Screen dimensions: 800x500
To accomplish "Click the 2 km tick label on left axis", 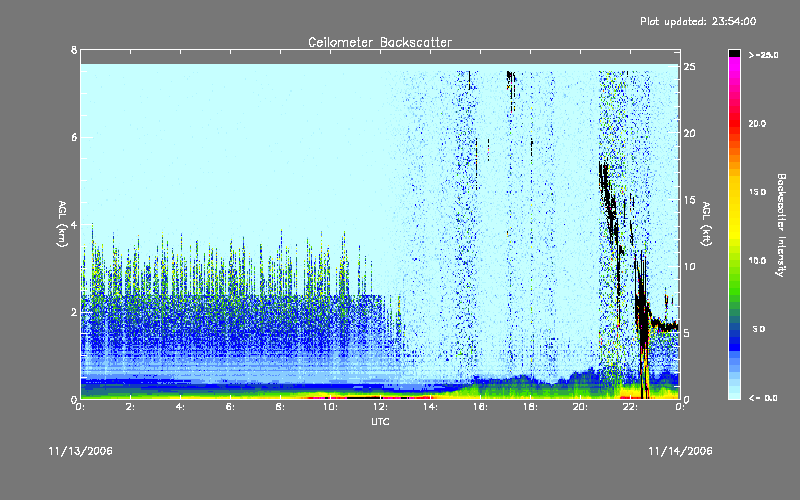I will (x=74, y=312).
